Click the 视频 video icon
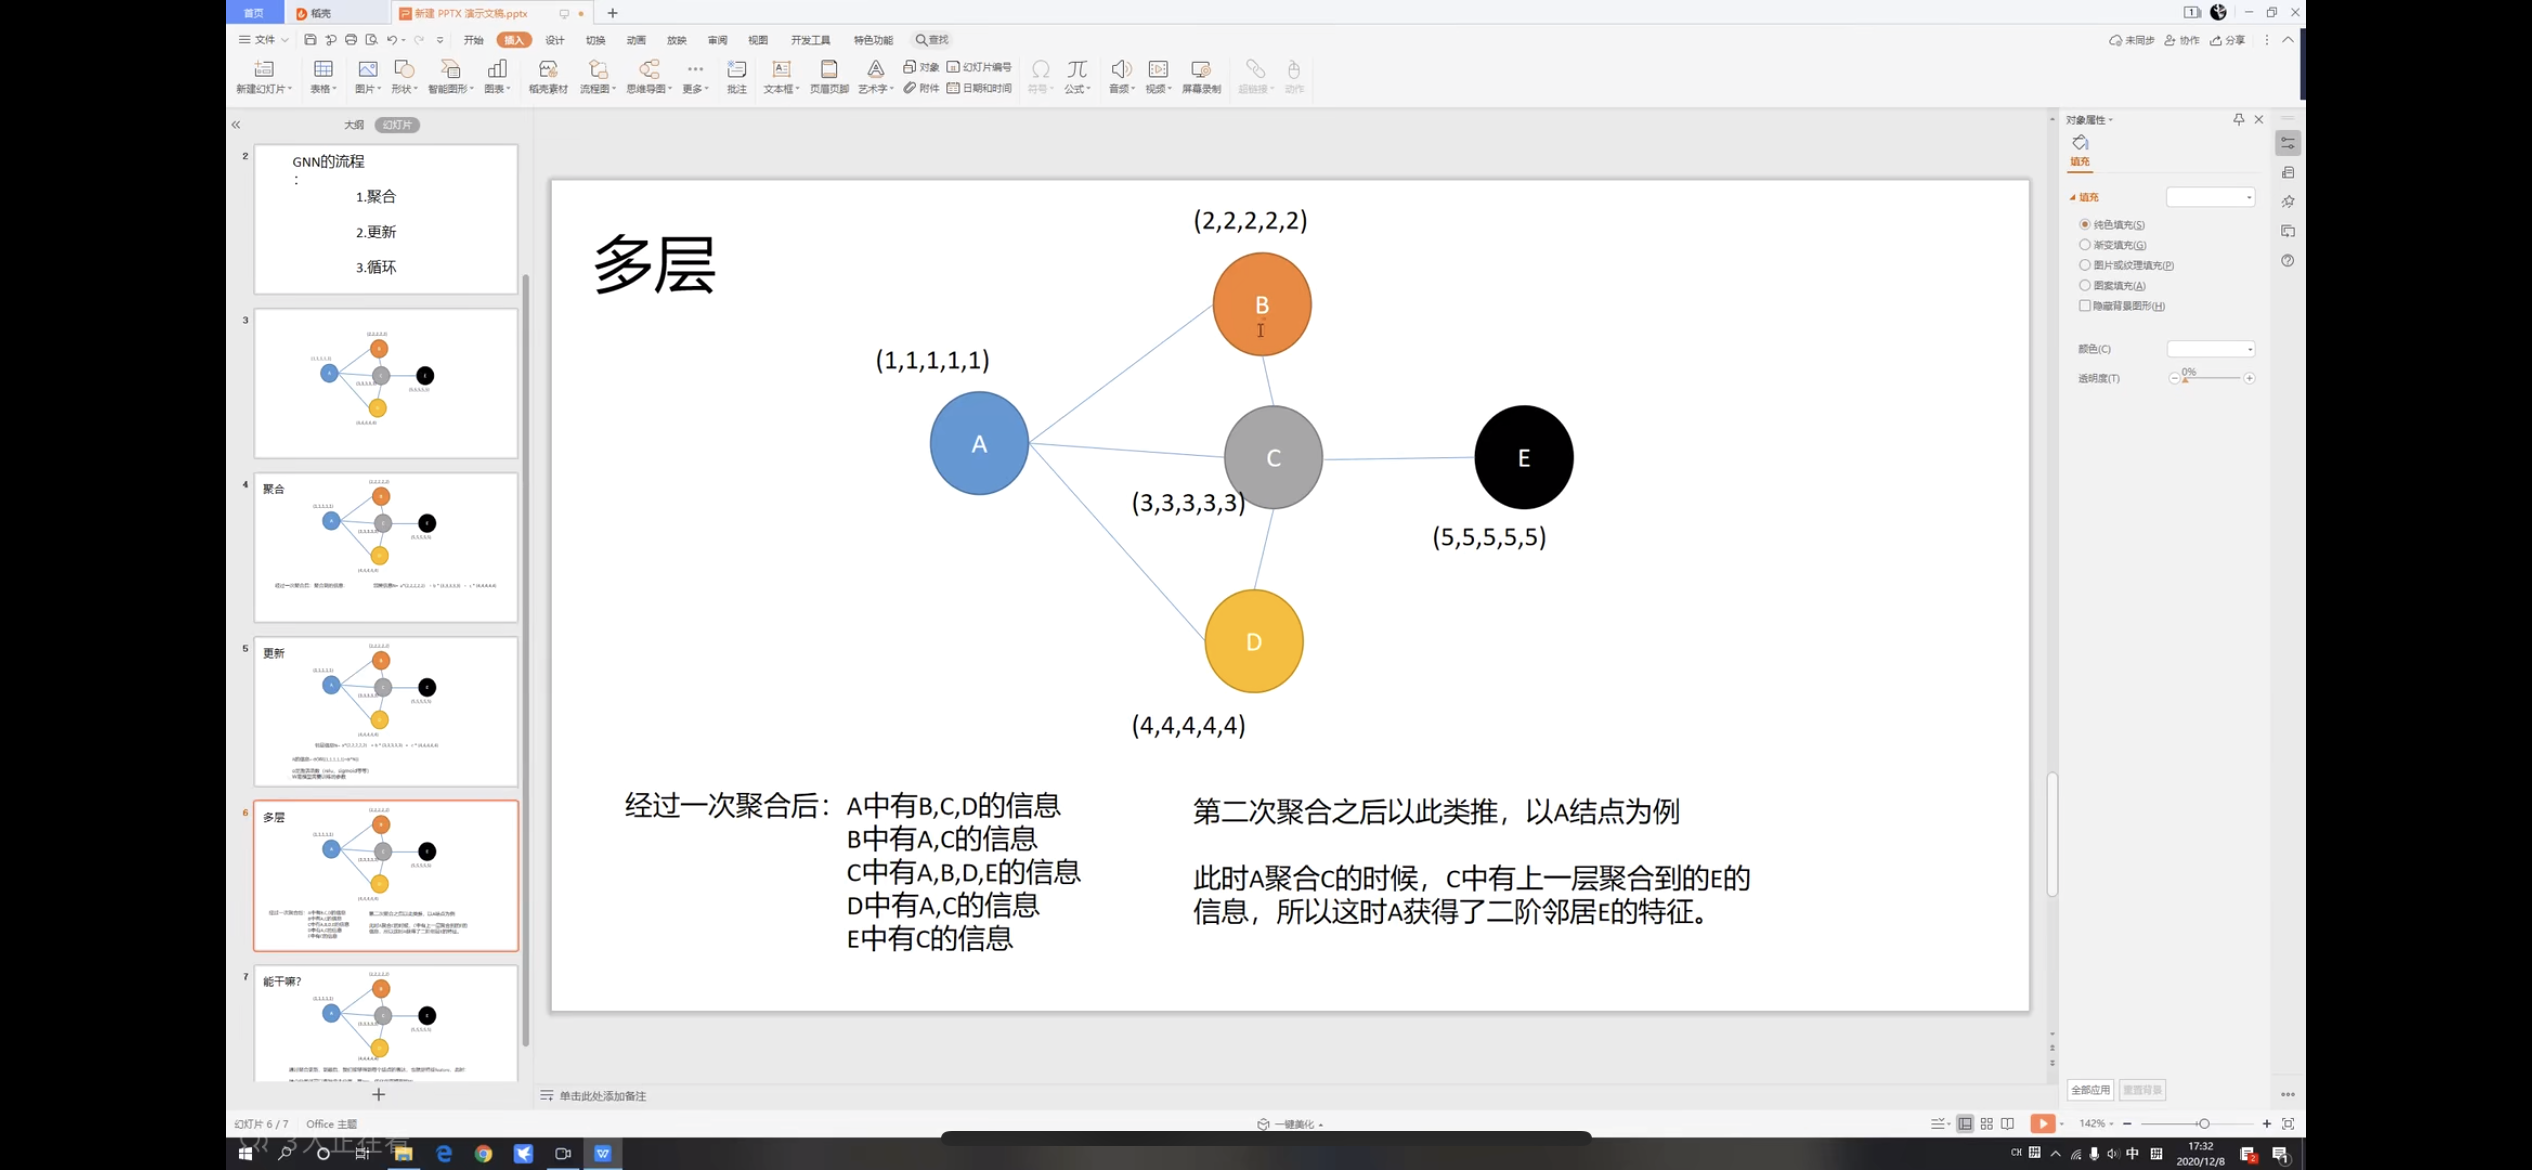 [1158, 70]
